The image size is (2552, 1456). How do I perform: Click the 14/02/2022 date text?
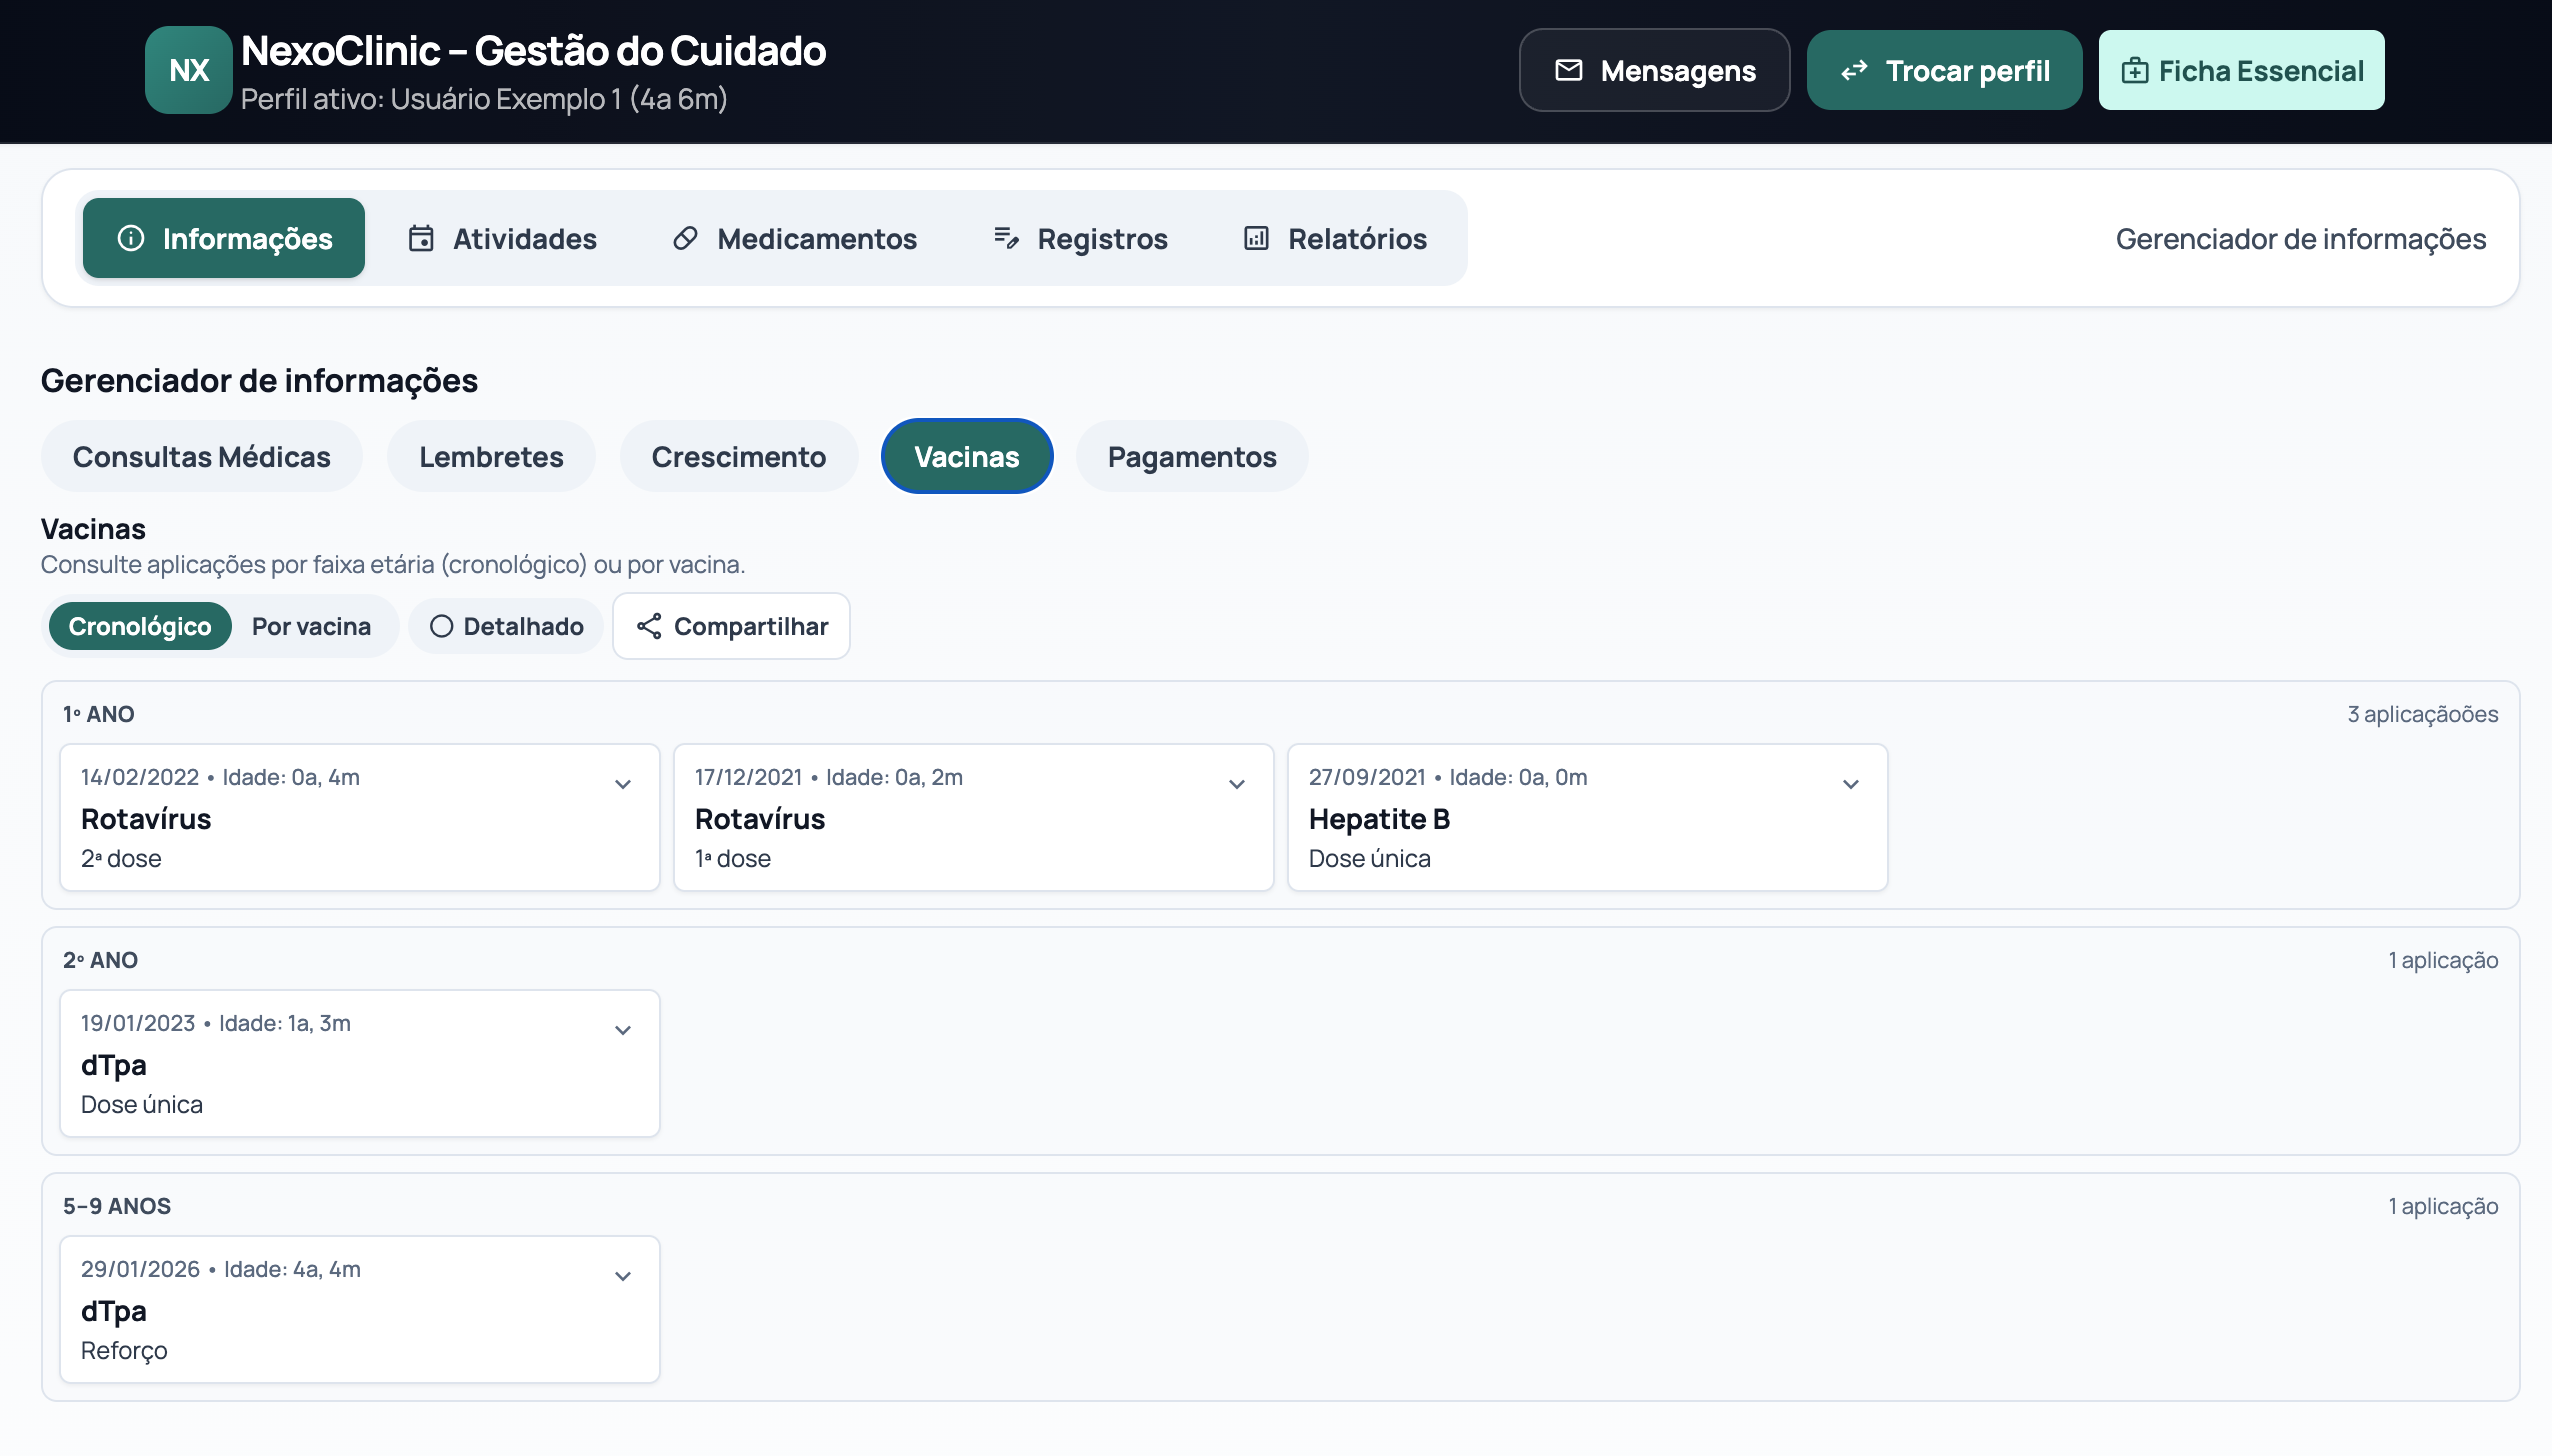point(140,777)
